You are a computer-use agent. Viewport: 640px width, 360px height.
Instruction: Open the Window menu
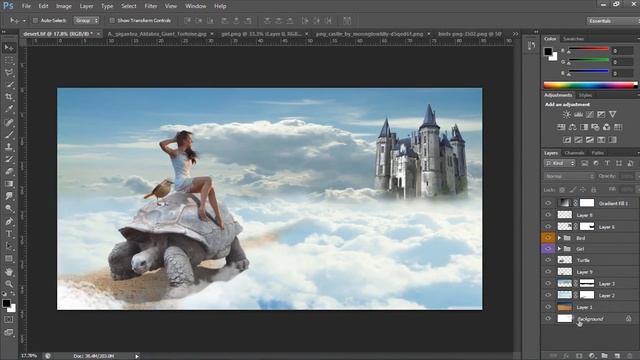coord(196,6)
